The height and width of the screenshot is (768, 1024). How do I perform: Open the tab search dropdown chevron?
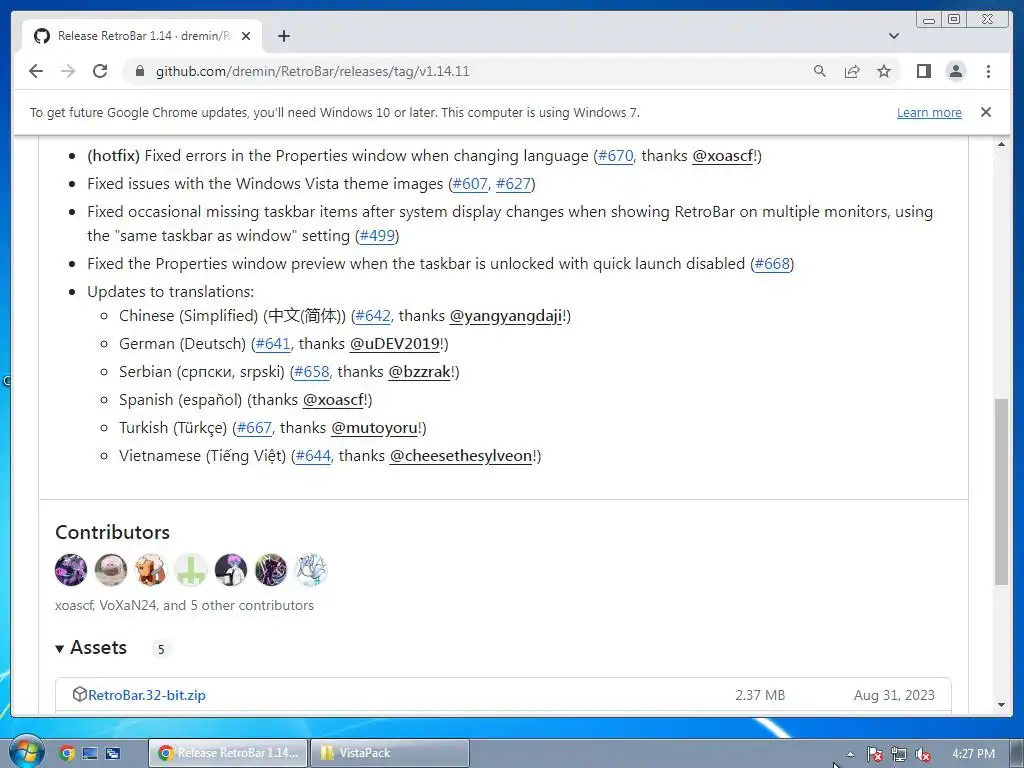coord(894,36)
